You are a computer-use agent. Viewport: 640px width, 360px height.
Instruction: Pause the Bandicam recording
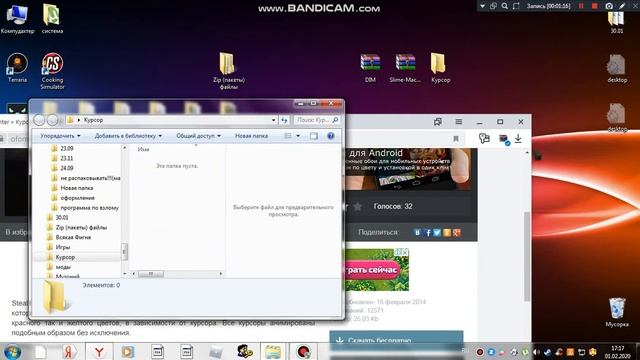[x=581, y=6]
